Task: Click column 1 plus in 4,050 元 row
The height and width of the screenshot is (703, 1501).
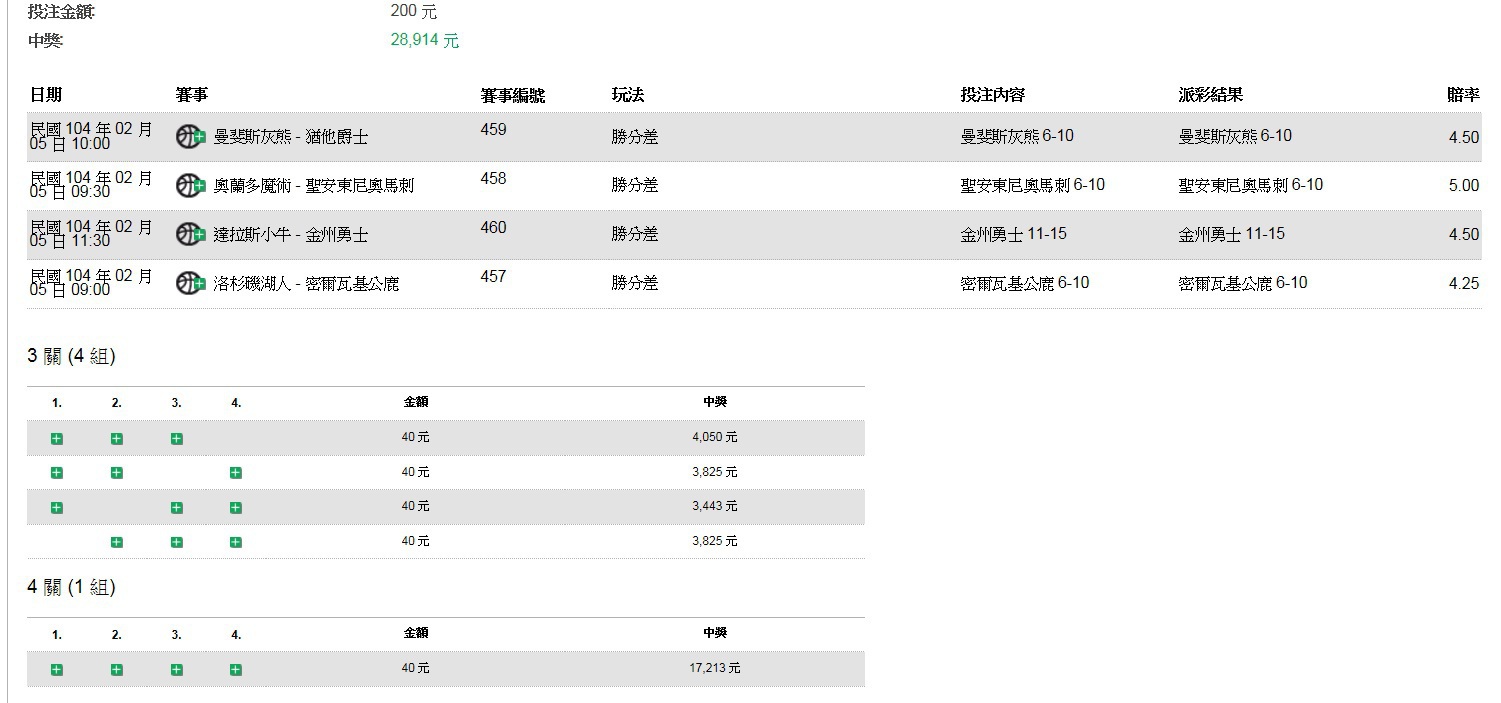Action: click(x=57, y=438)
